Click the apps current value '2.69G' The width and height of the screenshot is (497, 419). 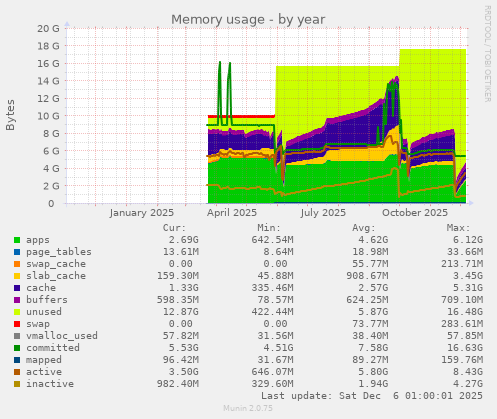[183, 240]
